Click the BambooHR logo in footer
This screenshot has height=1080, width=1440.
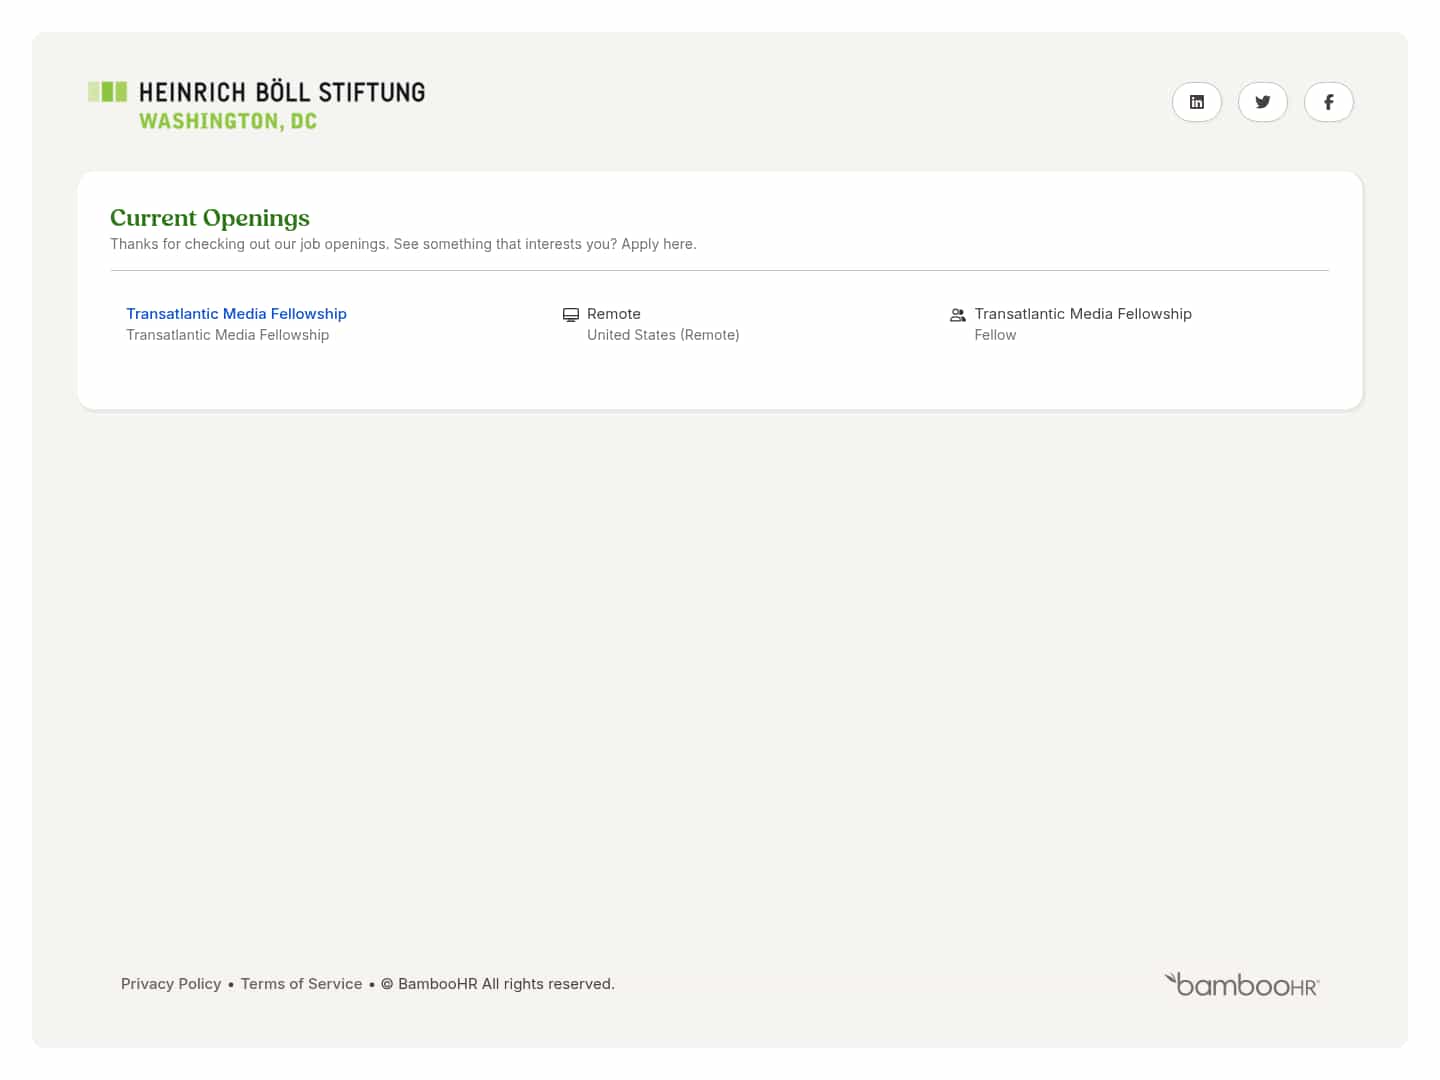point(1241,985)
